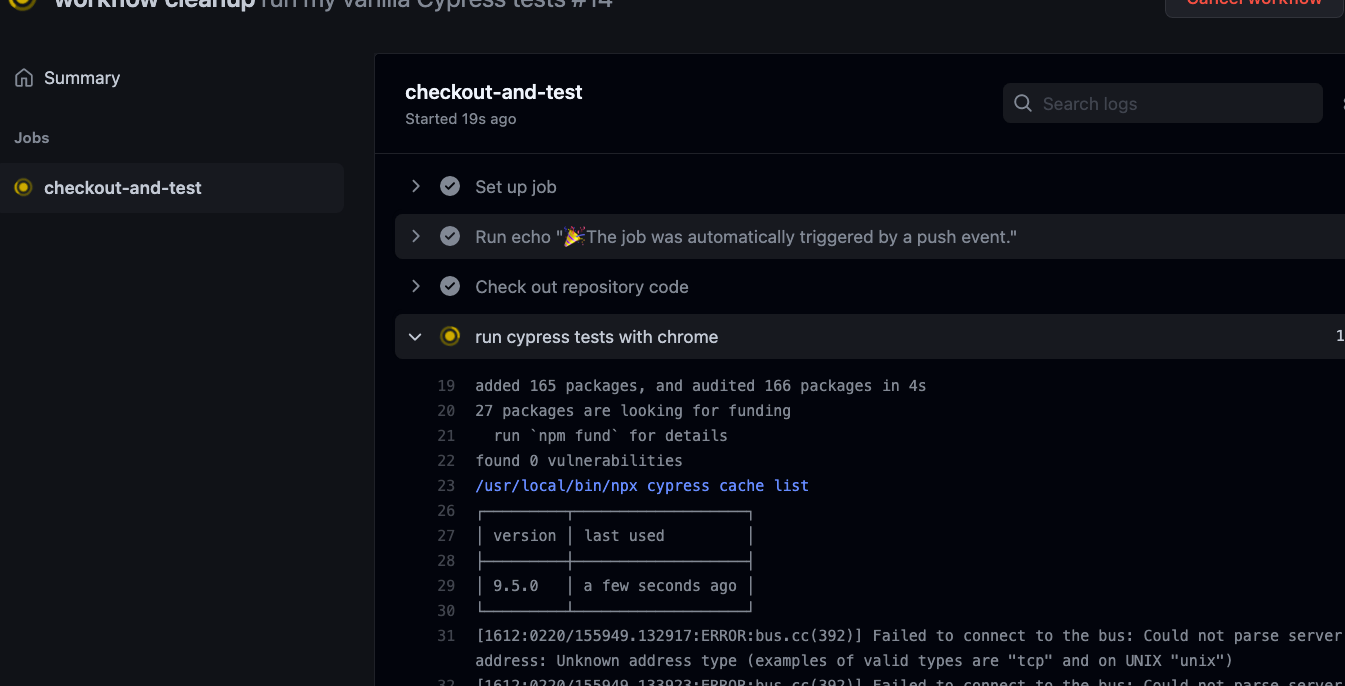This screenshot has height=686, width=1345.
Task: Click the Set up job success checkmark icon
Action: coord(450,187)
